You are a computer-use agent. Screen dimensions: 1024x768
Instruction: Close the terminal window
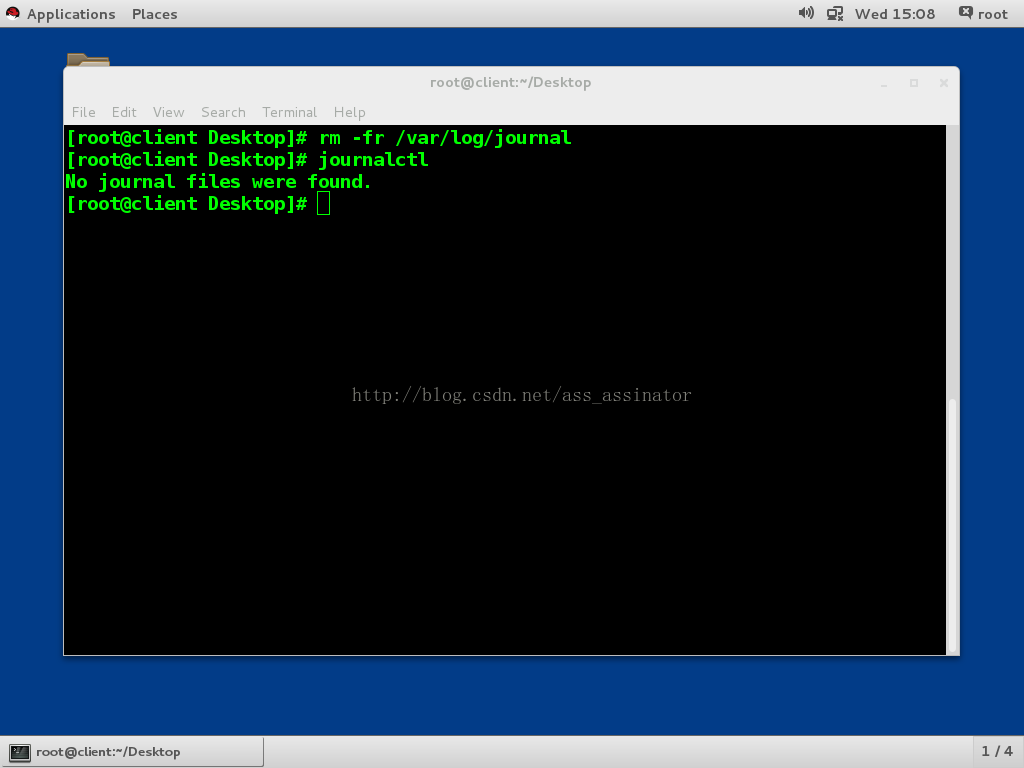point(944,83)
